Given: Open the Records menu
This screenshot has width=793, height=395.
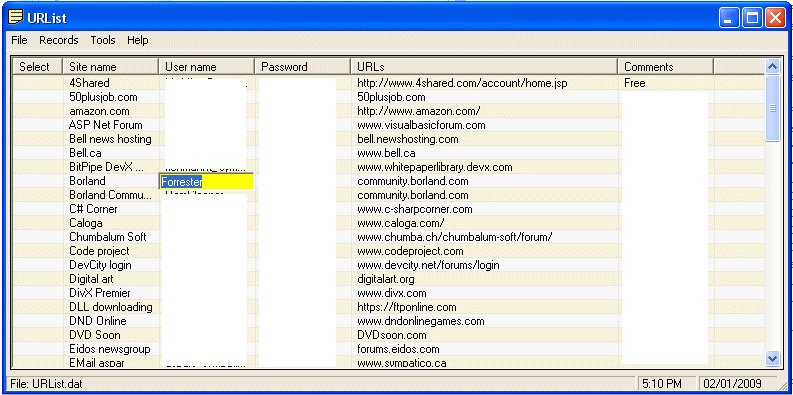Looking at the screenshot, I should coord(59,40).
